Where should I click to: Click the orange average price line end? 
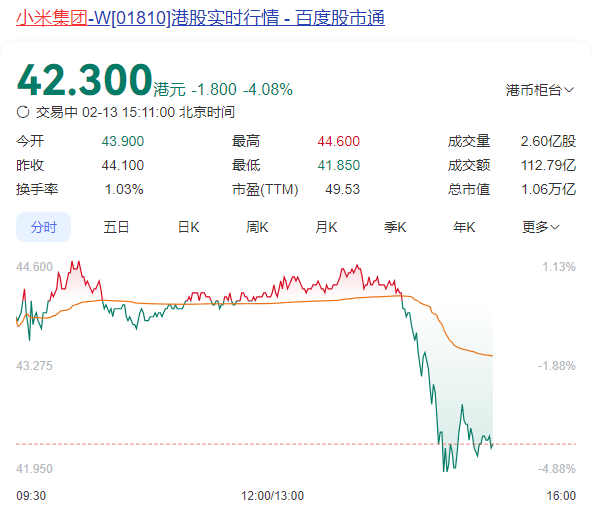(x=492, y=356)
